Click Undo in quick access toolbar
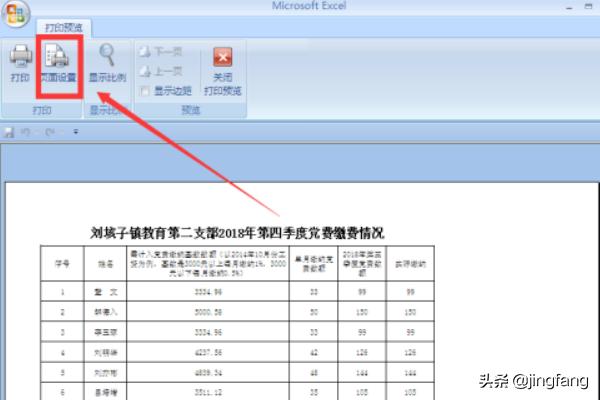The width and height of the screenshot is (600, 400). pyautogui.click(x=23, y=132)
